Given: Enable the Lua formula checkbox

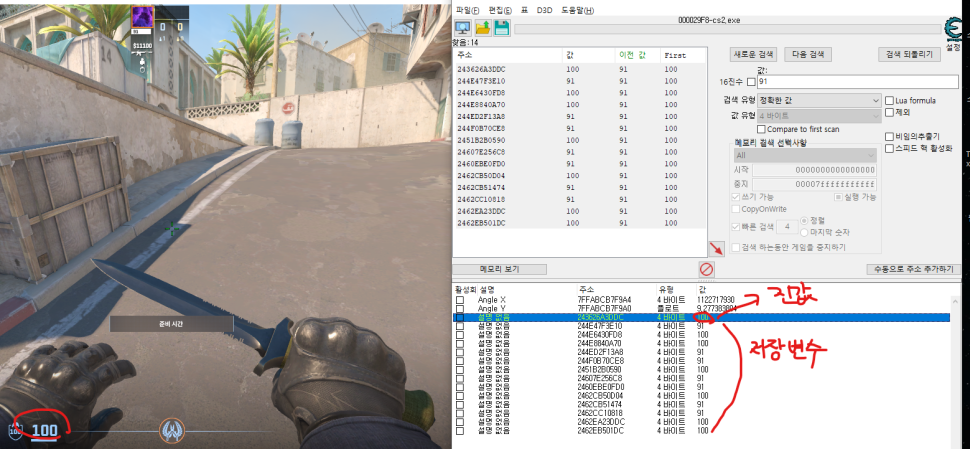Looking at the screenshot, I should (x=890, y=100).
